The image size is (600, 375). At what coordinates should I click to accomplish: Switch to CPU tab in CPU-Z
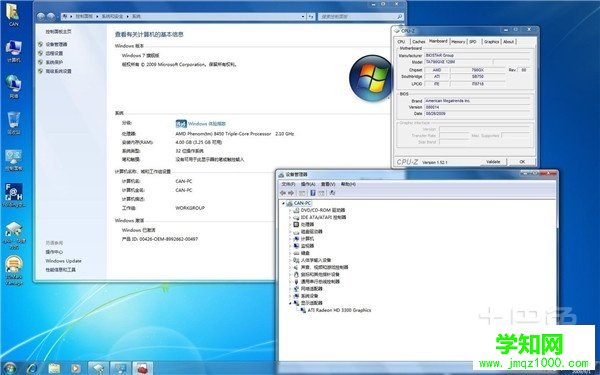401,42
